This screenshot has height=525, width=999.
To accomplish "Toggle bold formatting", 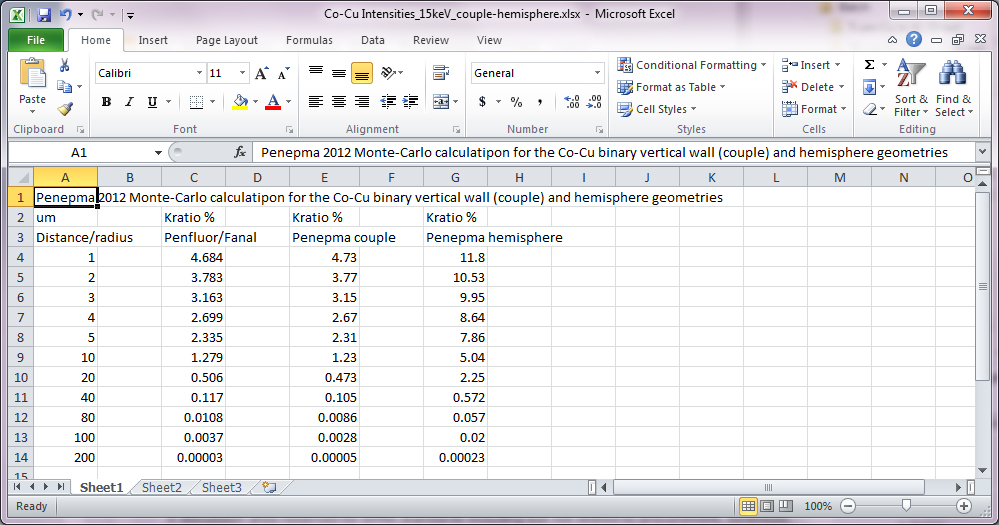I will click(x=105, y=102).
